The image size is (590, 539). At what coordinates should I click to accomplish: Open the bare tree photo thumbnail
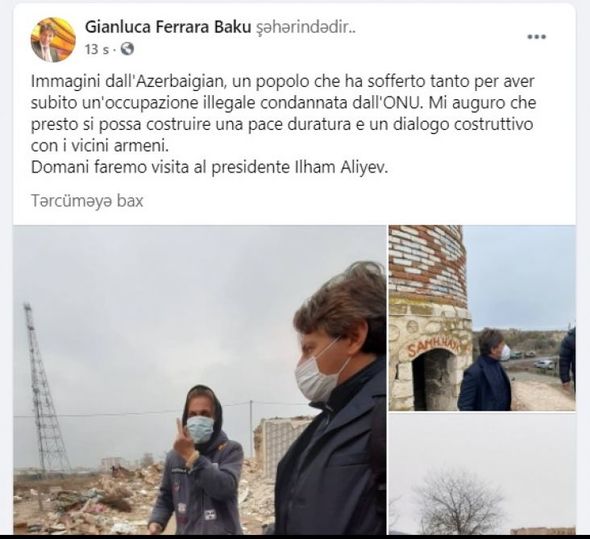coord(482,474)
